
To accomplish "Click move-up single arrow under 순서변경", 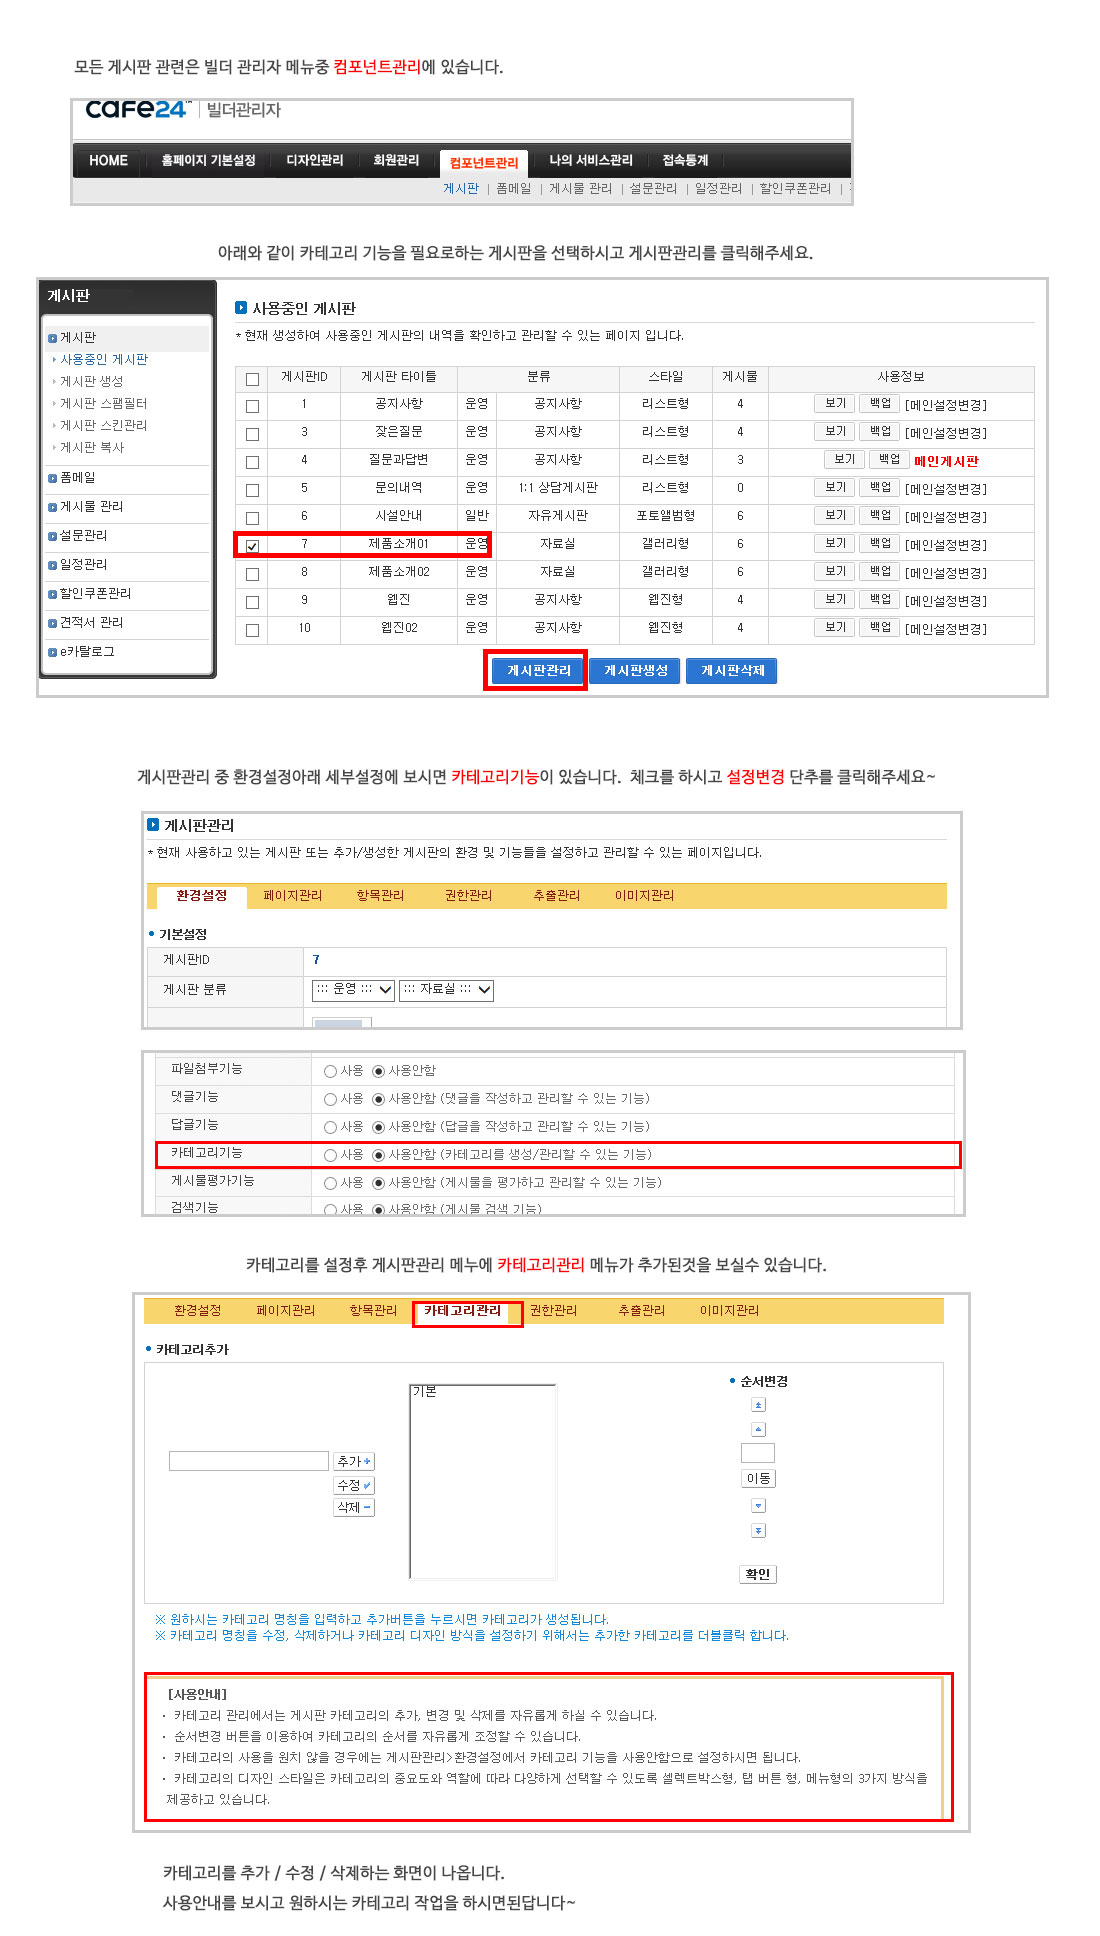I will click(x=758, y=1430).
